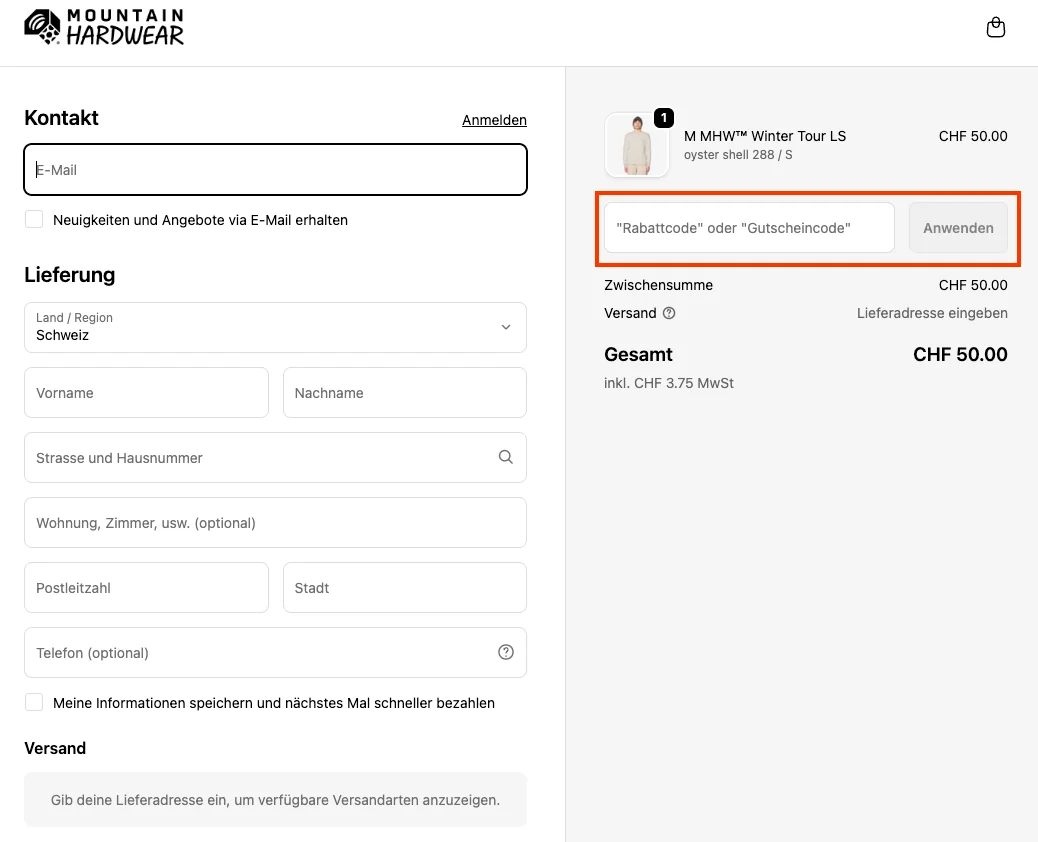This screenshot has width=1038, height=842.
Task: Open the shopping bag cart icon
Action: [995, 28]
